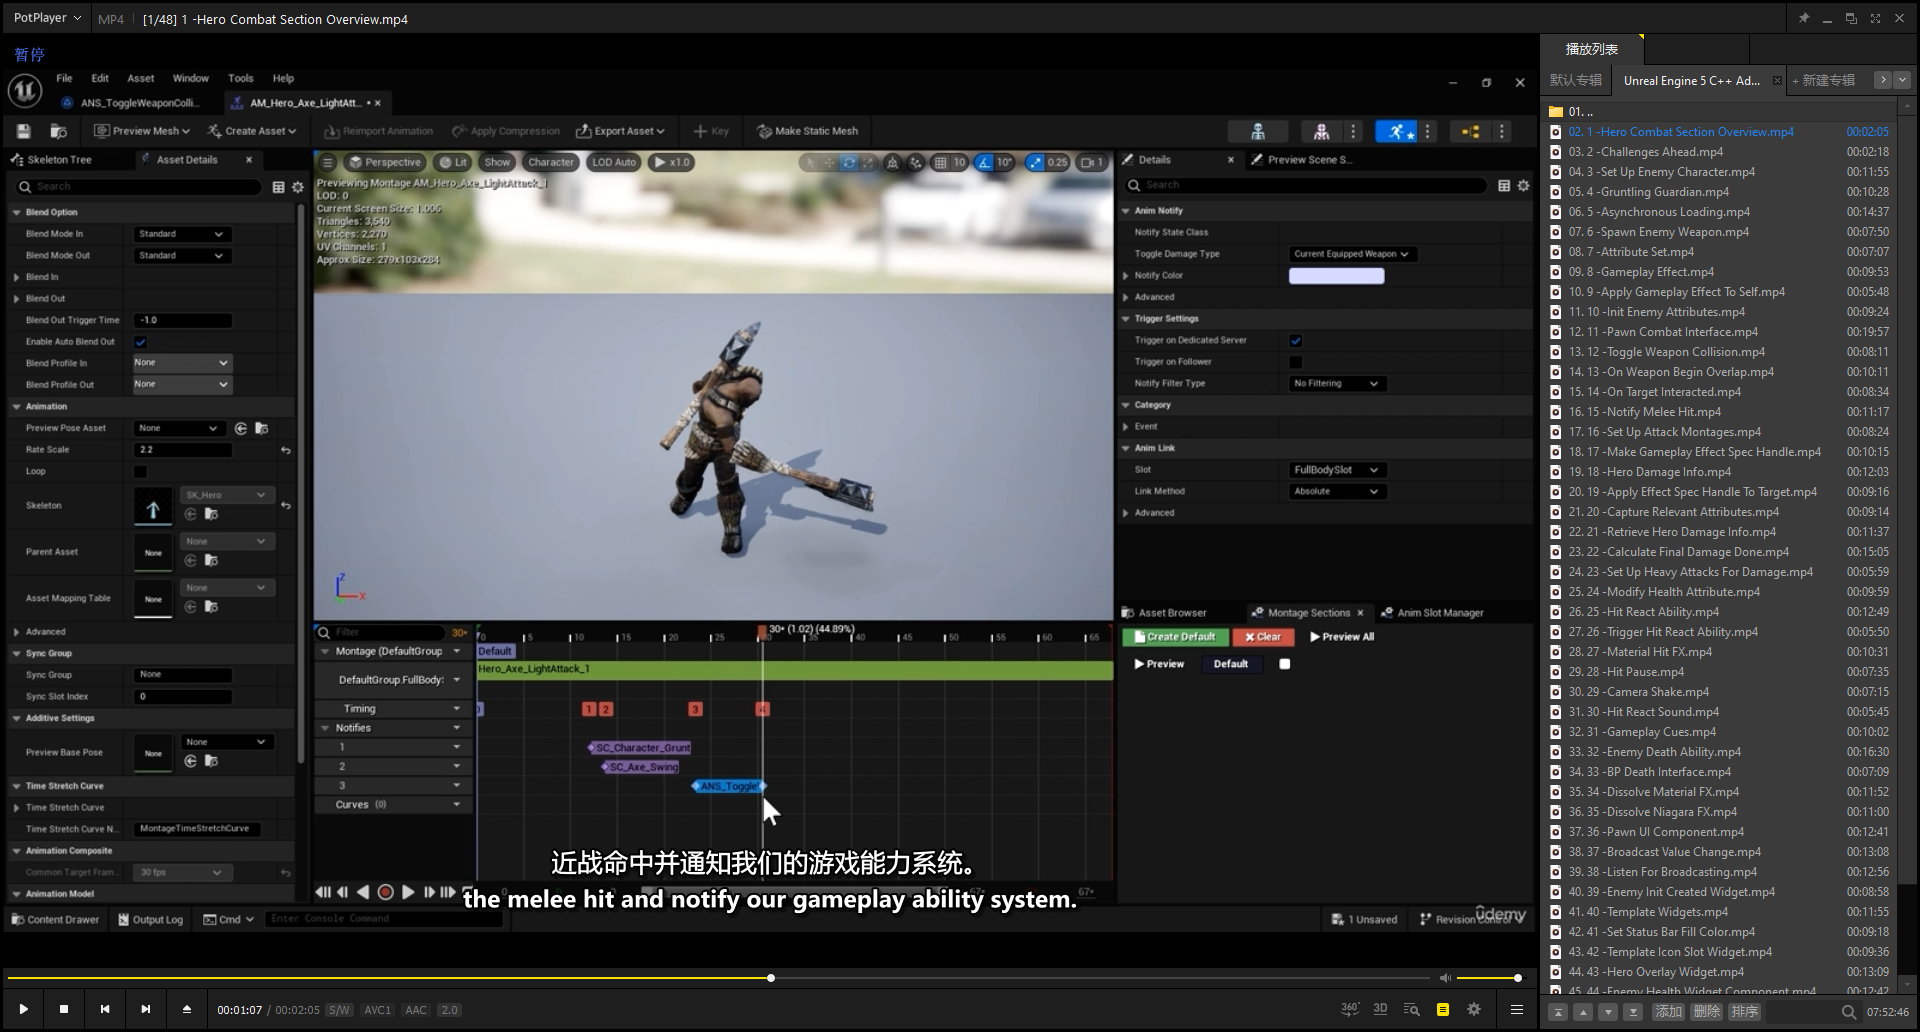Viewport: 1920px width, 1032px height.
Task: Click the yellow subtitle icon in PotPlayer
Action: coord(1443,1010)
